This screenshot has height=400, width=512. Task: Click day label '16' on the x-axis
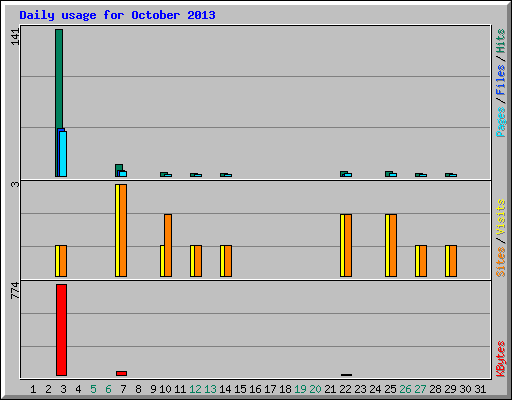tap(255, 389)
